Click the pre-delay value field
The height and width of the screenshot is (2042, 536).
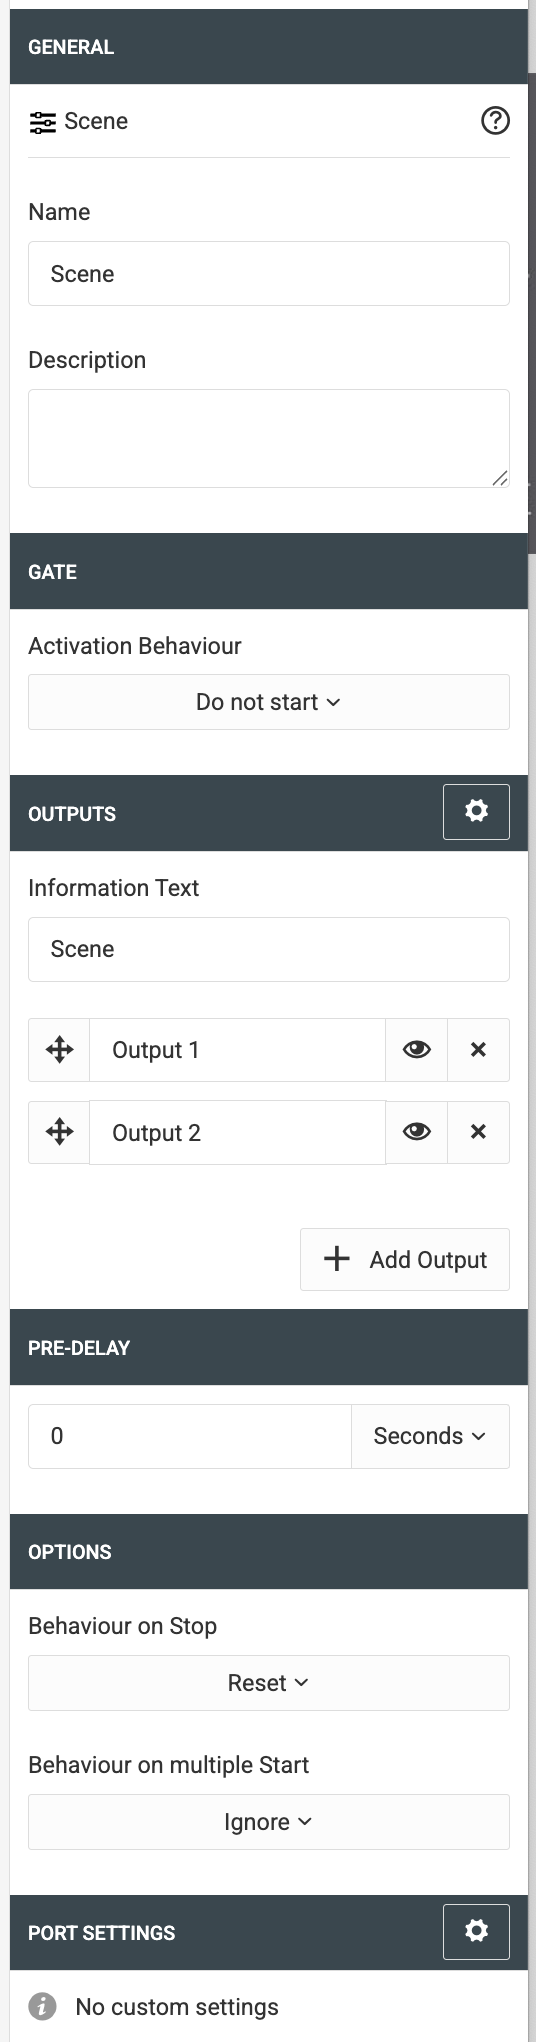point(190,1436)
